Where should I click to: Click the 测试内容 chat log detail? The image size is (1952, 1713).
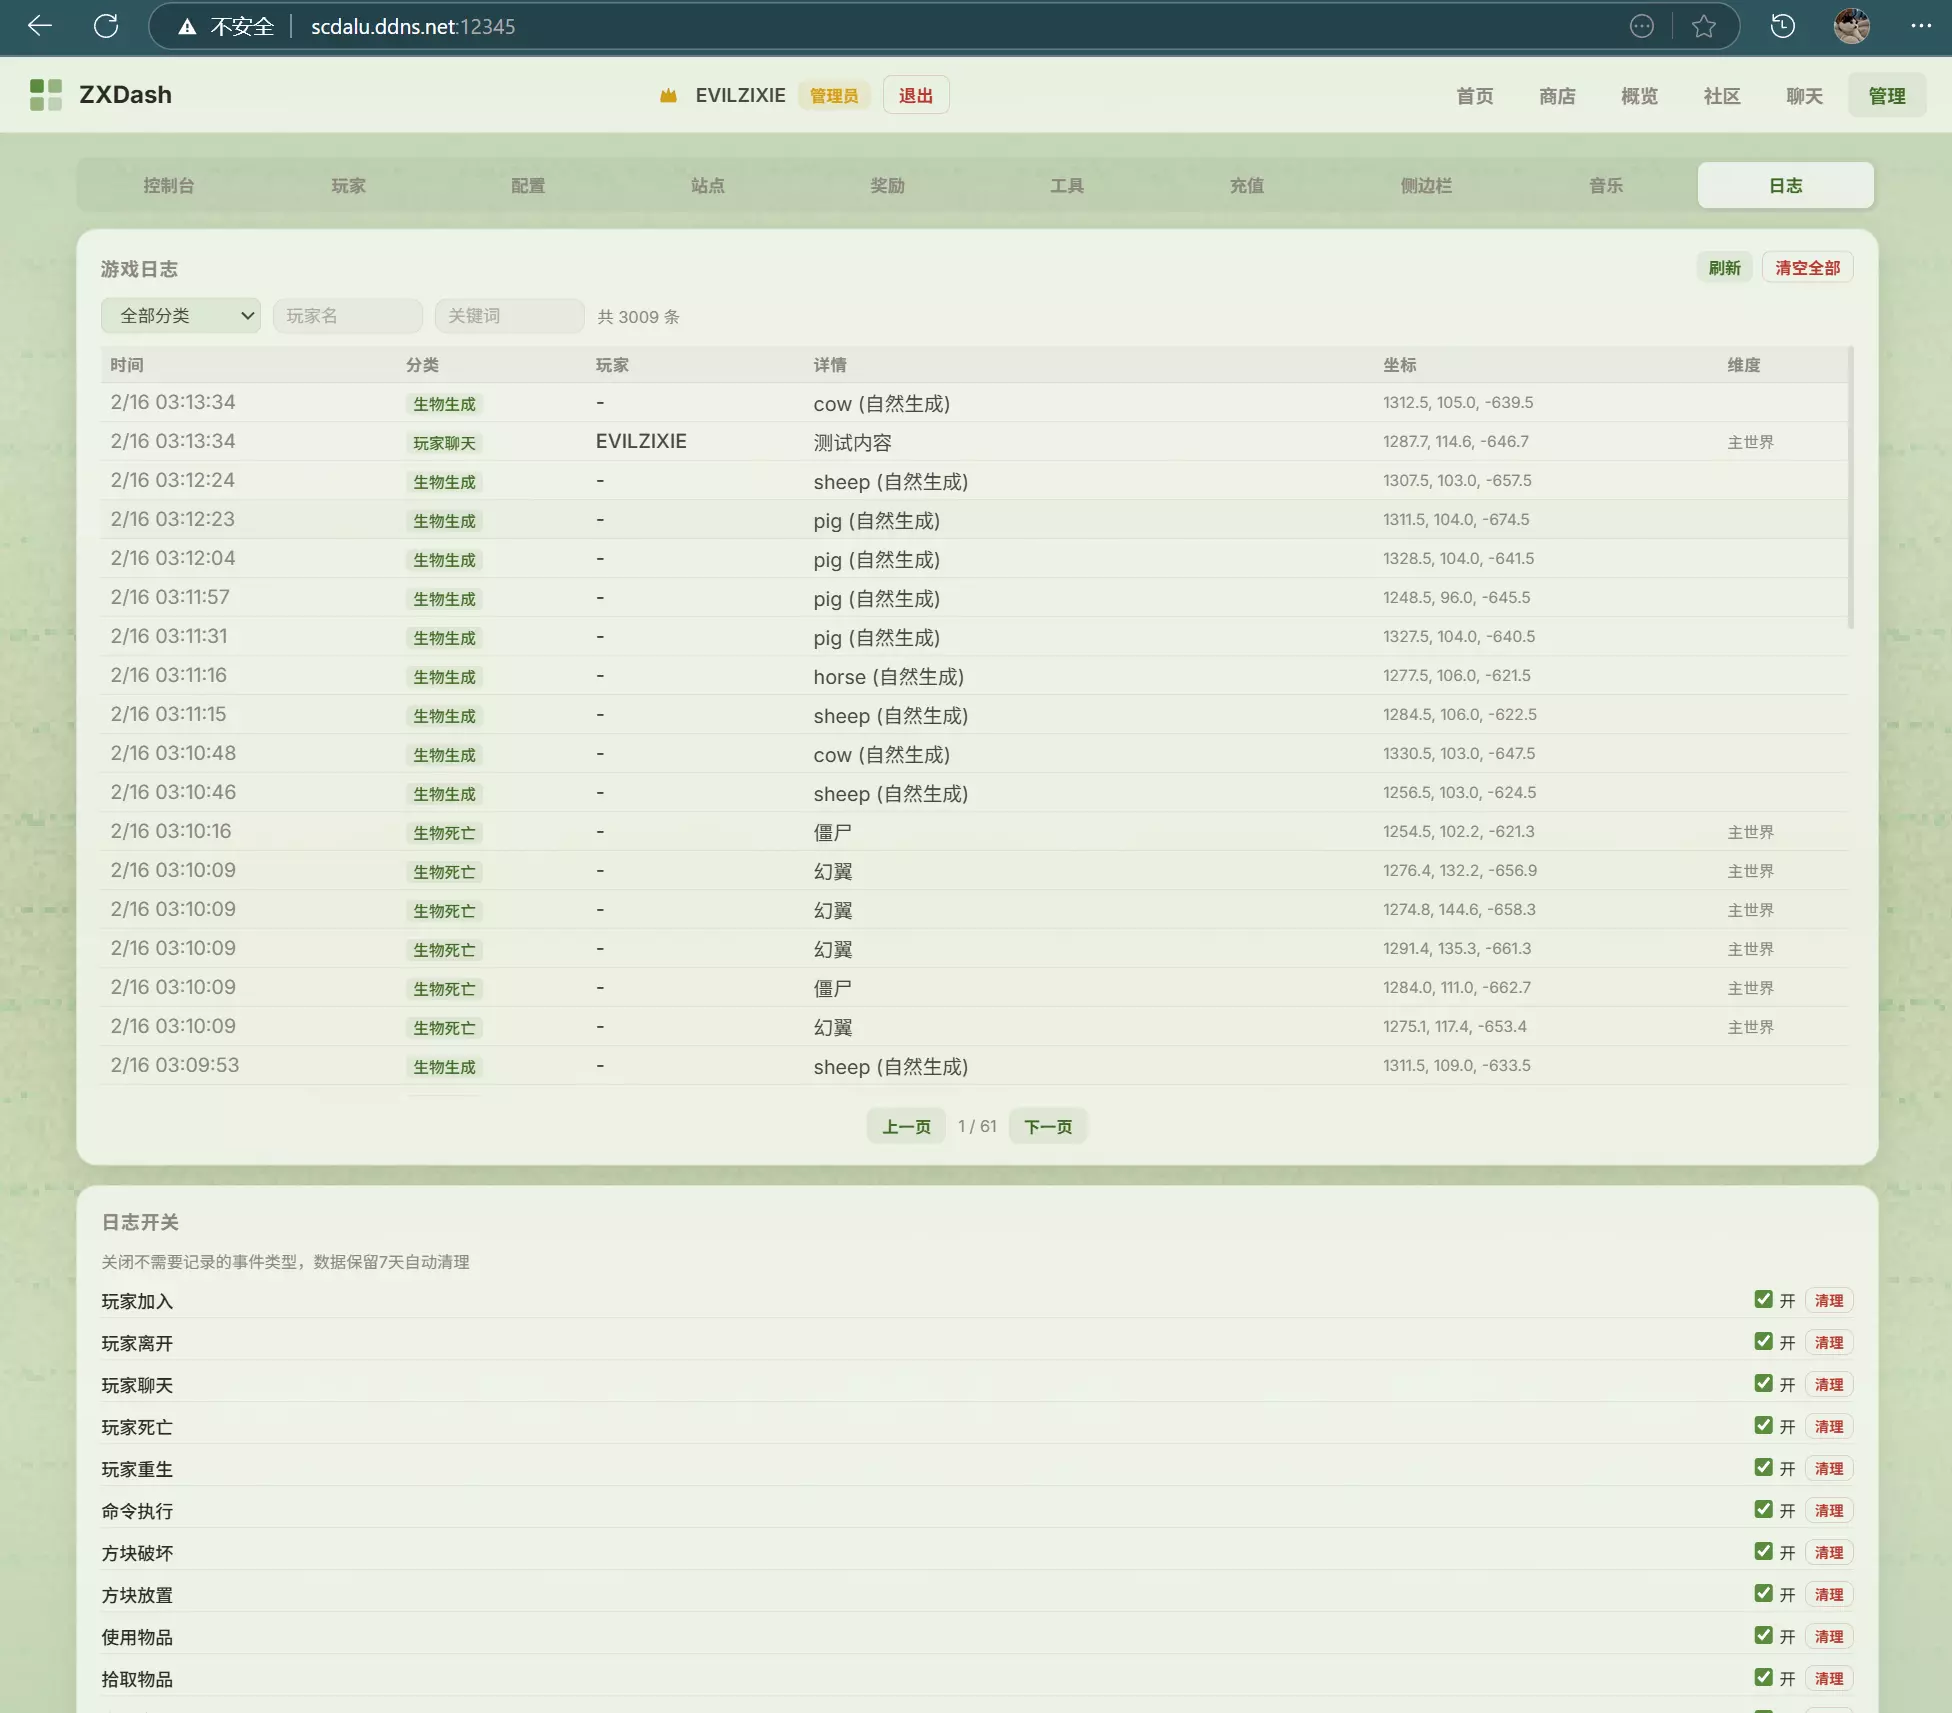click(852, 442)
